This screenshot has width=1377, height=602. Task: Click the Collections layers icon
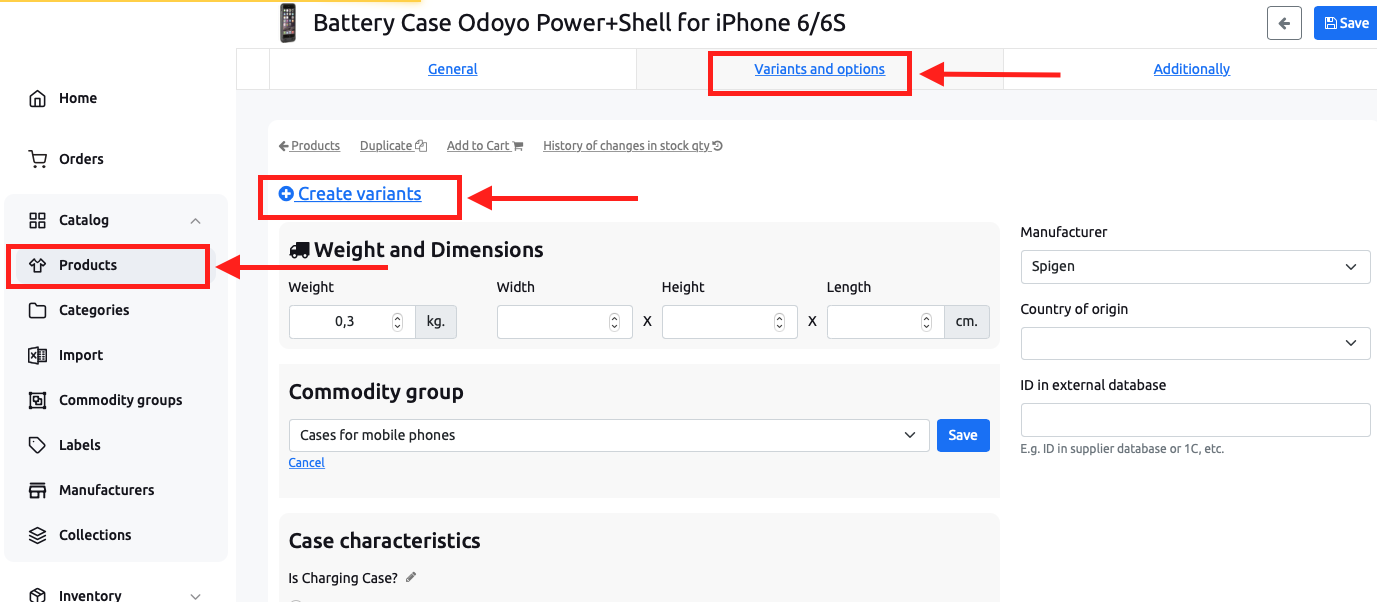coord(37,535)
